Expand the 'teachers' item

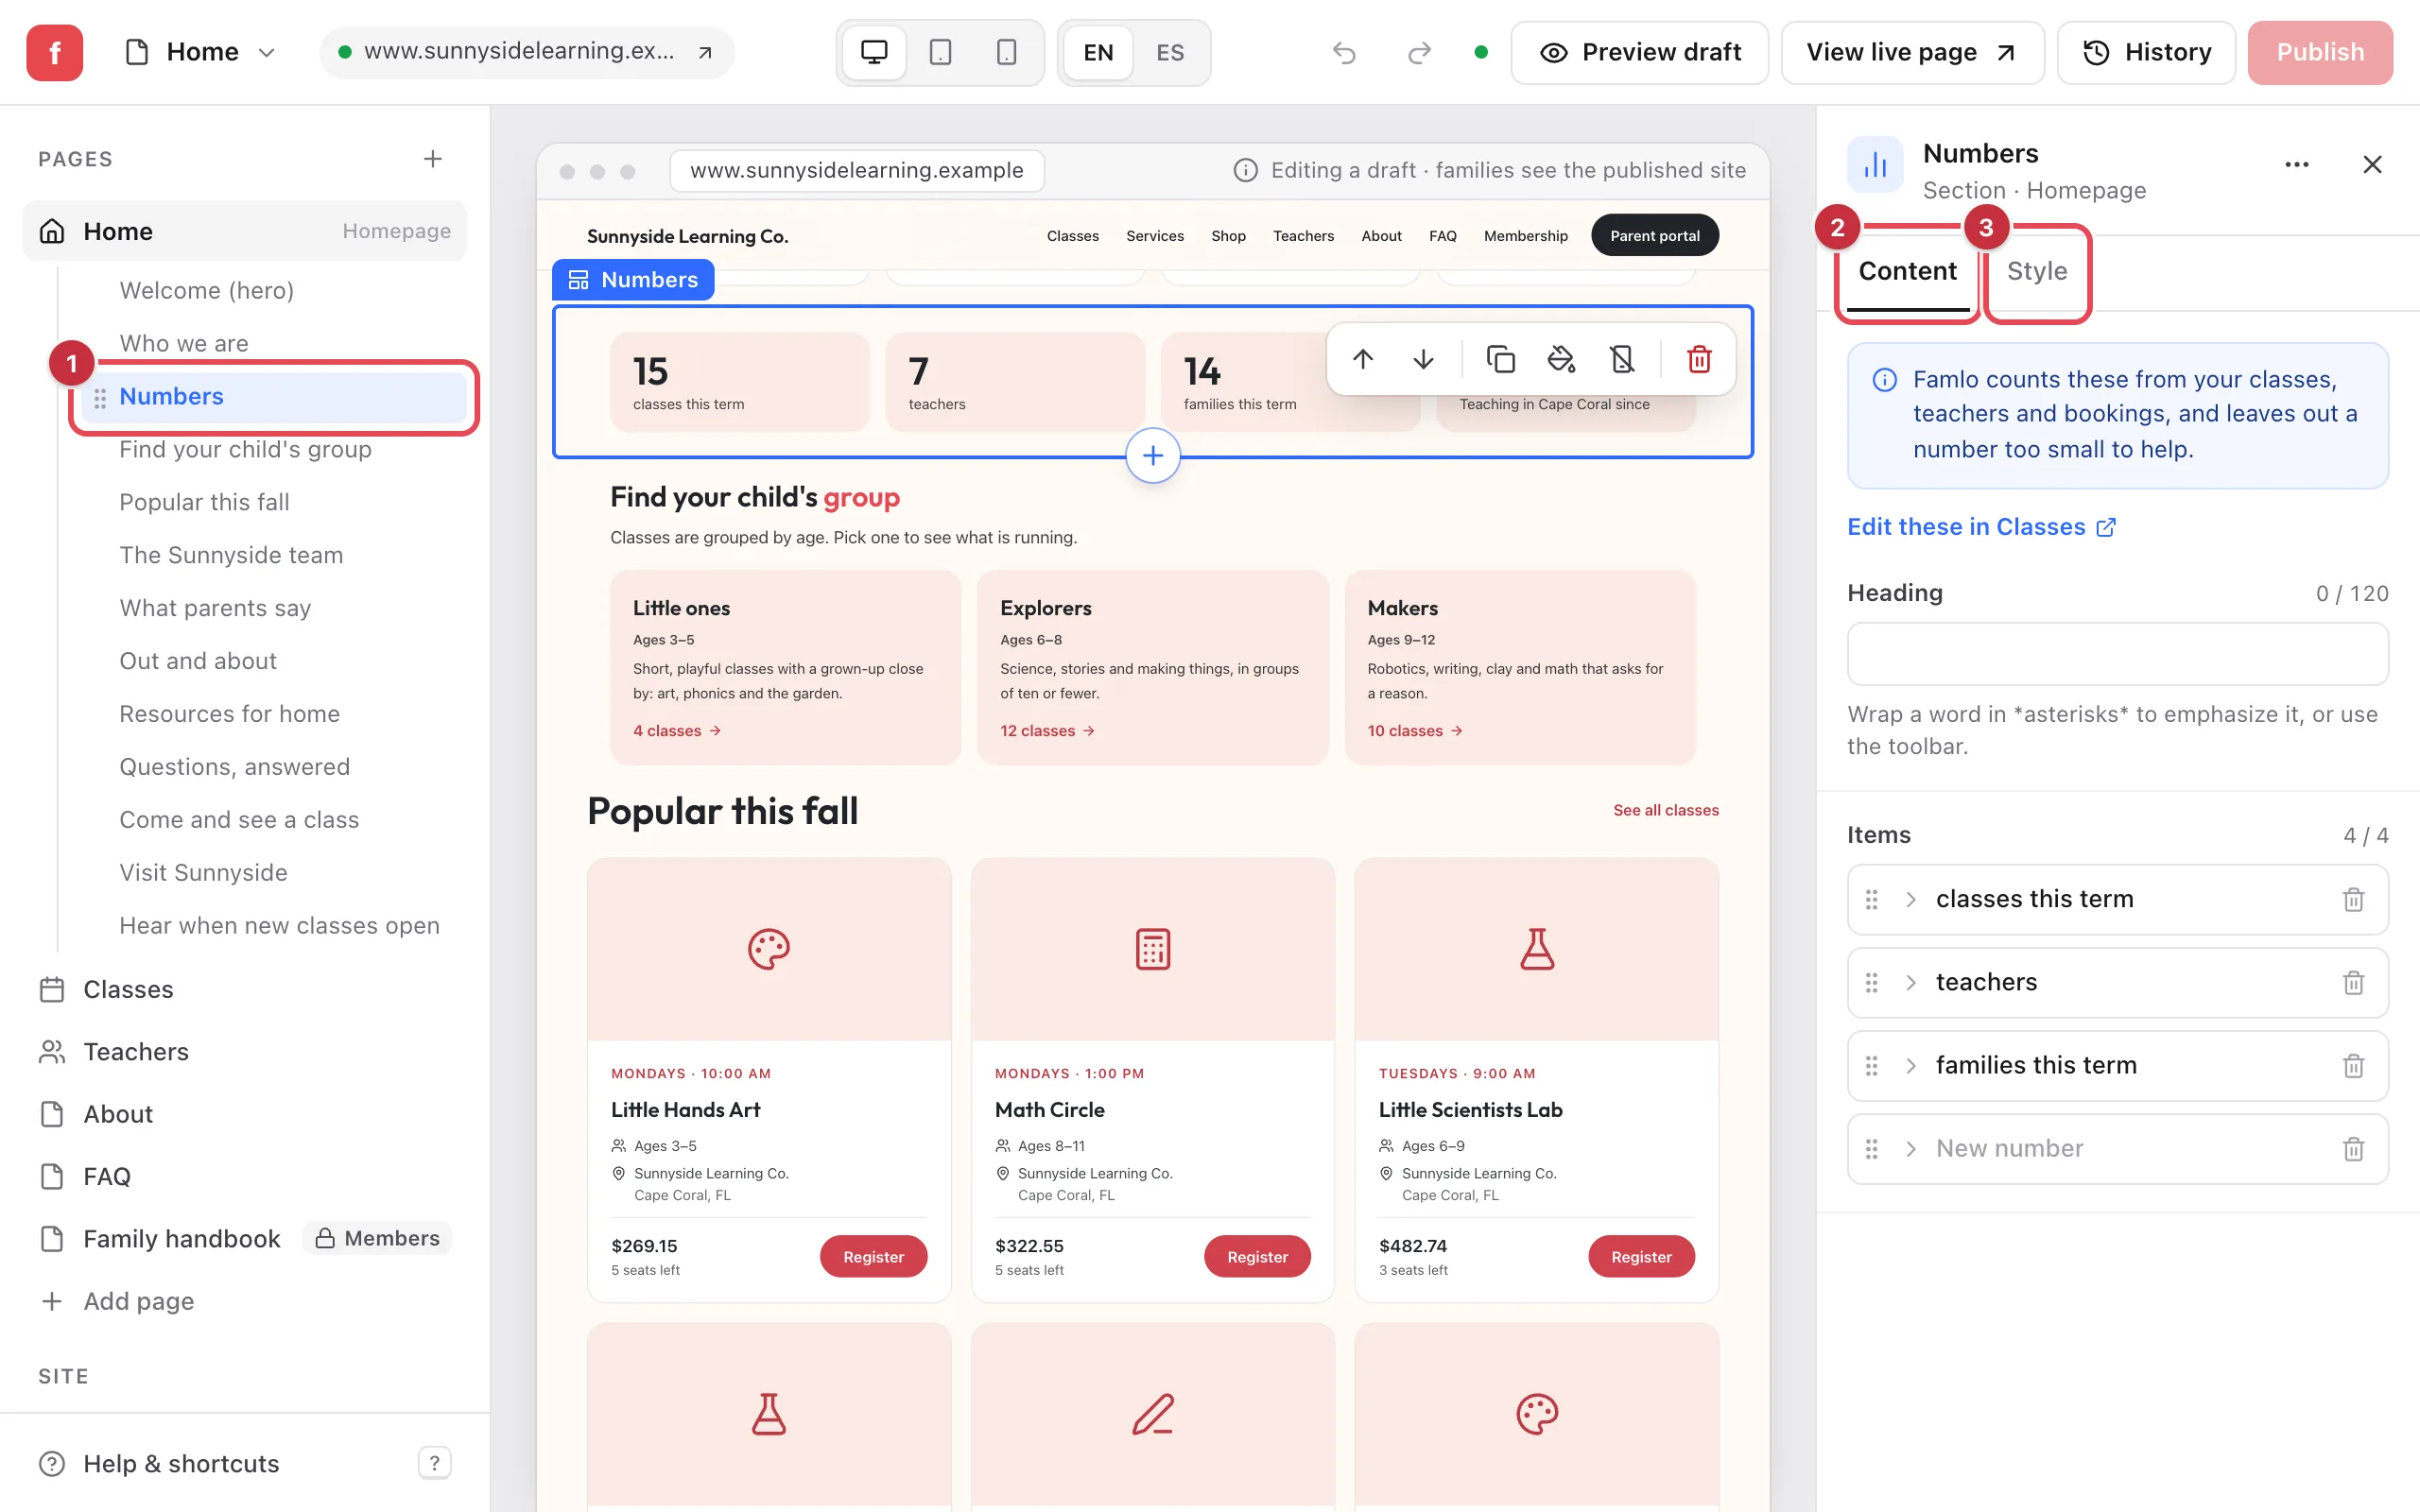click(x=1911, y=983)
